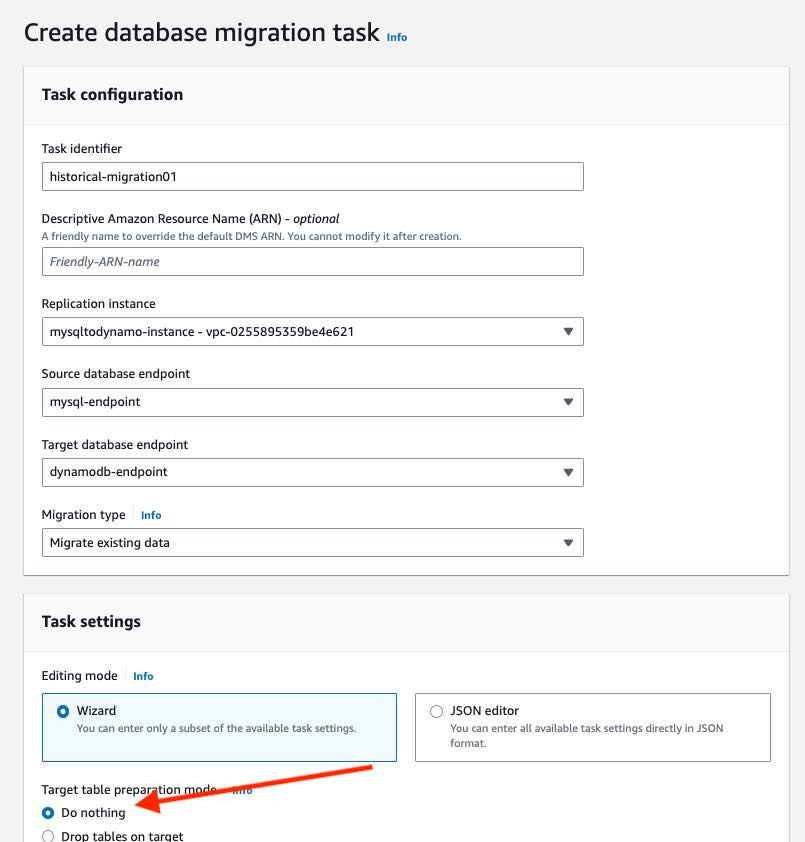Click the Task identifier input field
This screenshot has width=805, height=842.
(x=313, y=177)
